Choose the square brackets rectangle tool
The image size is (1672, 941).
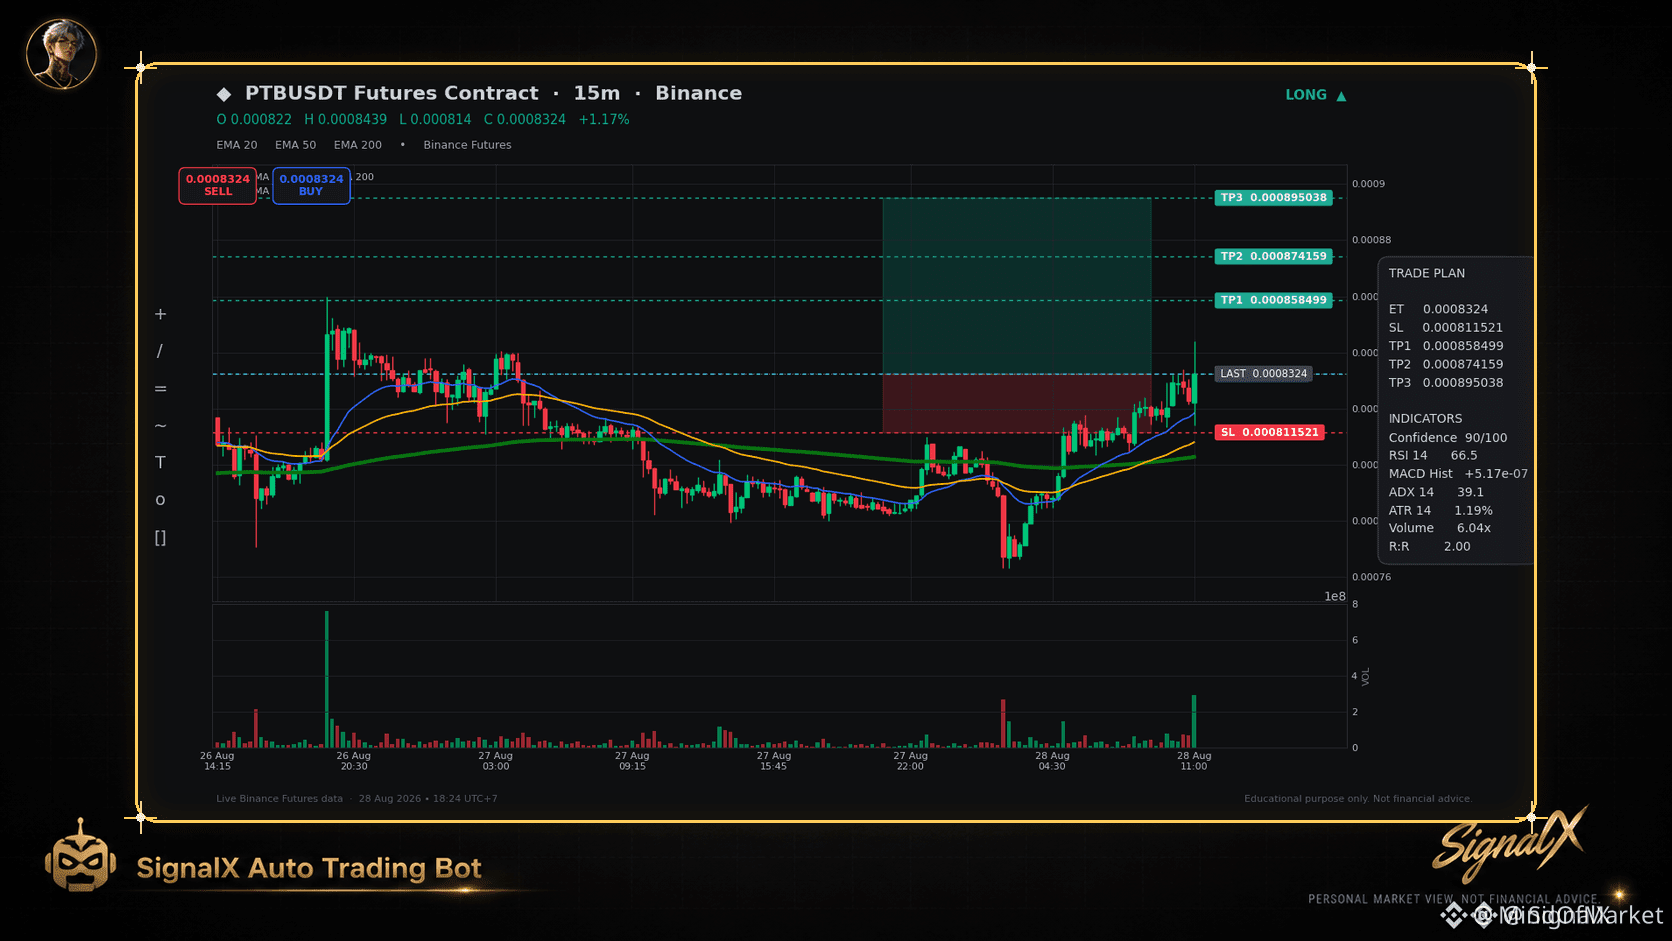click(x=160, y=538)
